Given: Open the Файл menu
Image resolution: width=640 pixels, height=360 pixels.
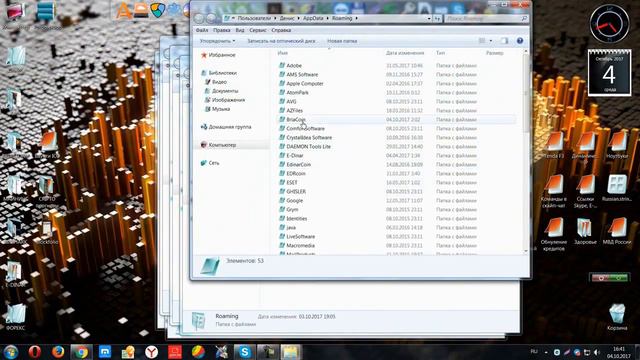Looking at the screenshot, I should (202, 30).
